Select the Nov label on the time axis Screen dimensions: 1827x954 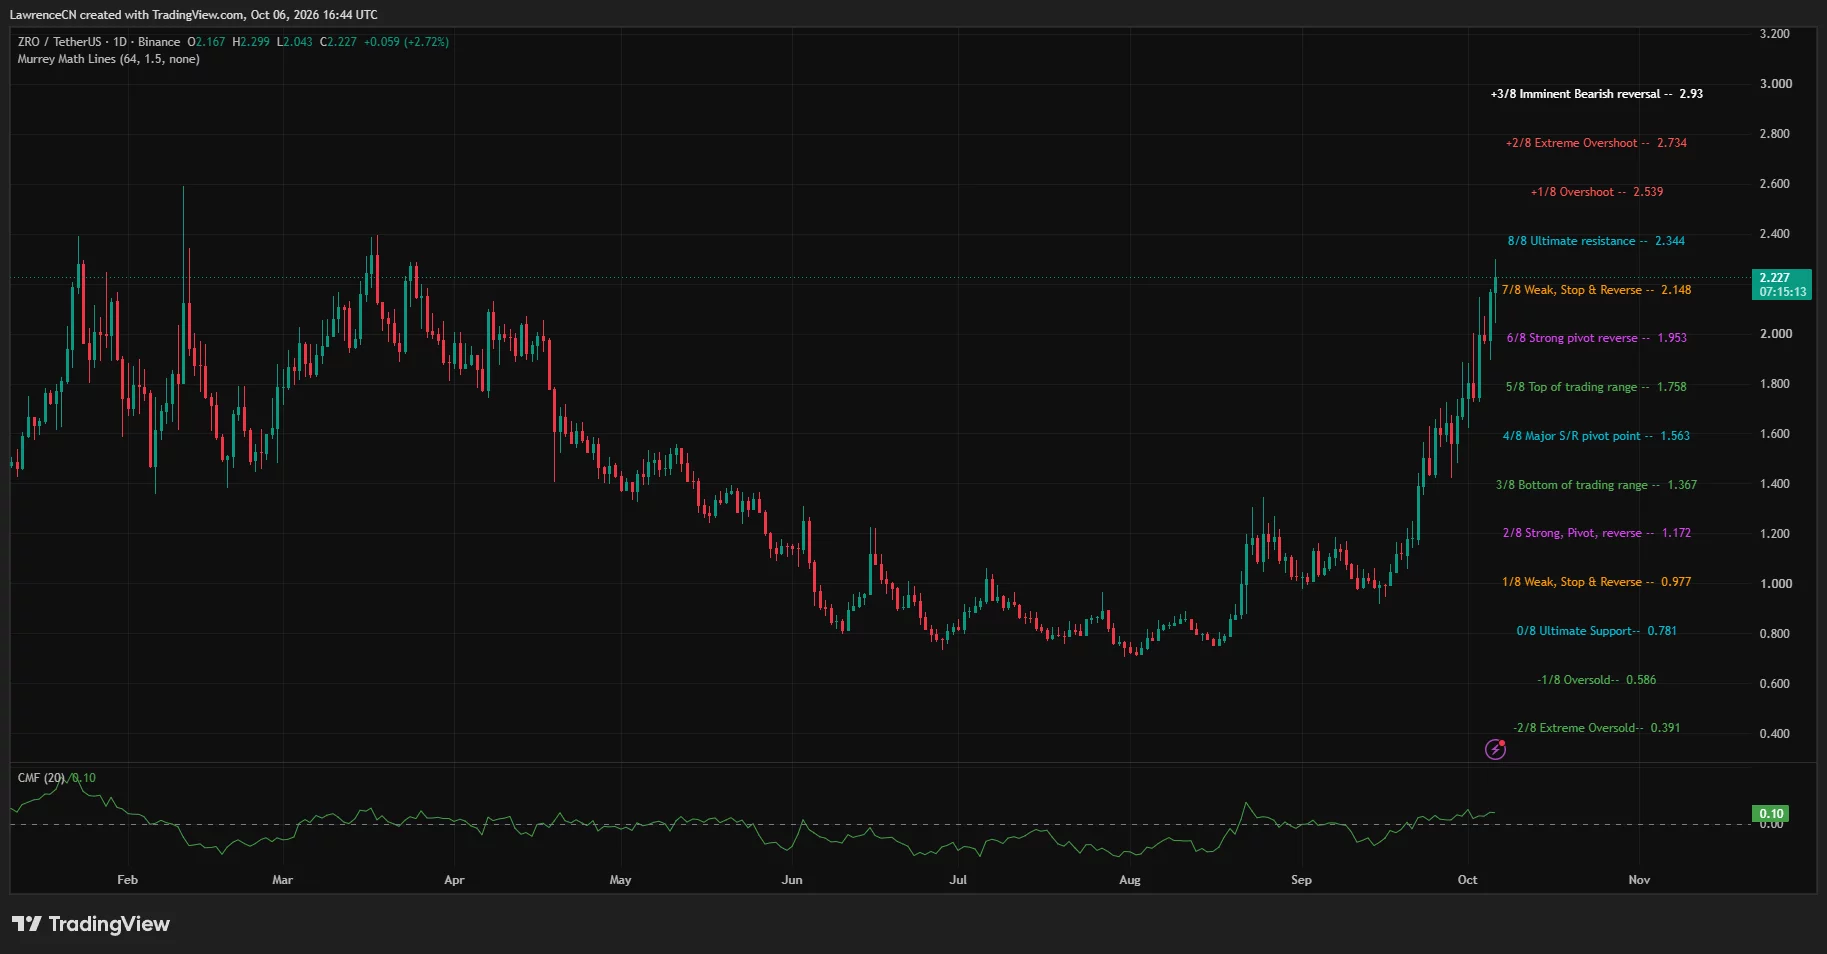coord(1639,880)
